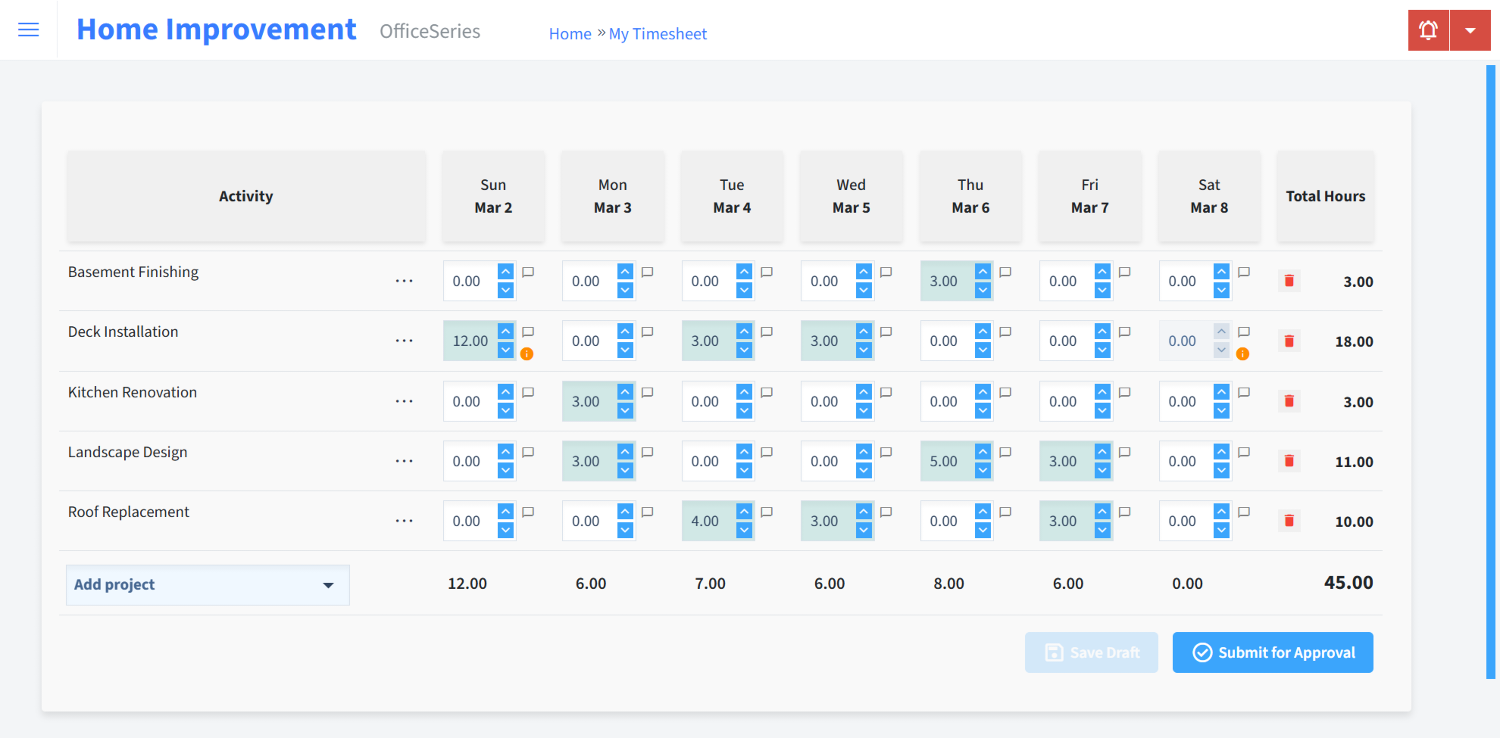The height and width of the screenshot is (738, 1500).
Task: Increase Basement Finishing hours for Thursday
Action: coord(983,272)
